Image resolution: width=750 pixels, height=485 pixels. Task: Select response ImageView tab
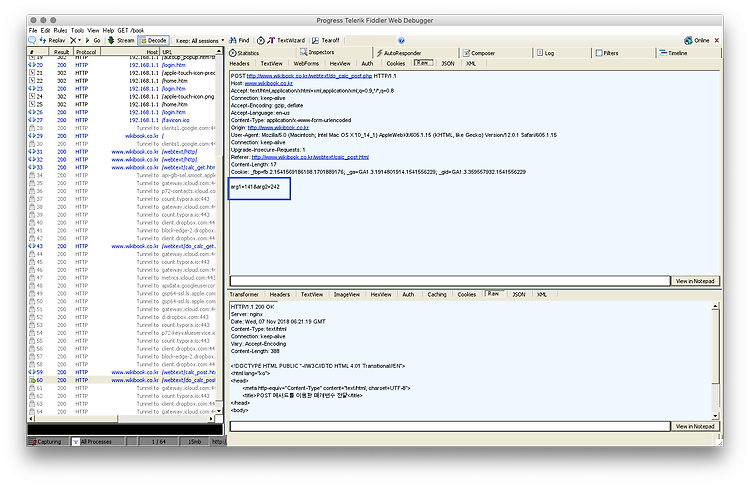tap(347, 295)
